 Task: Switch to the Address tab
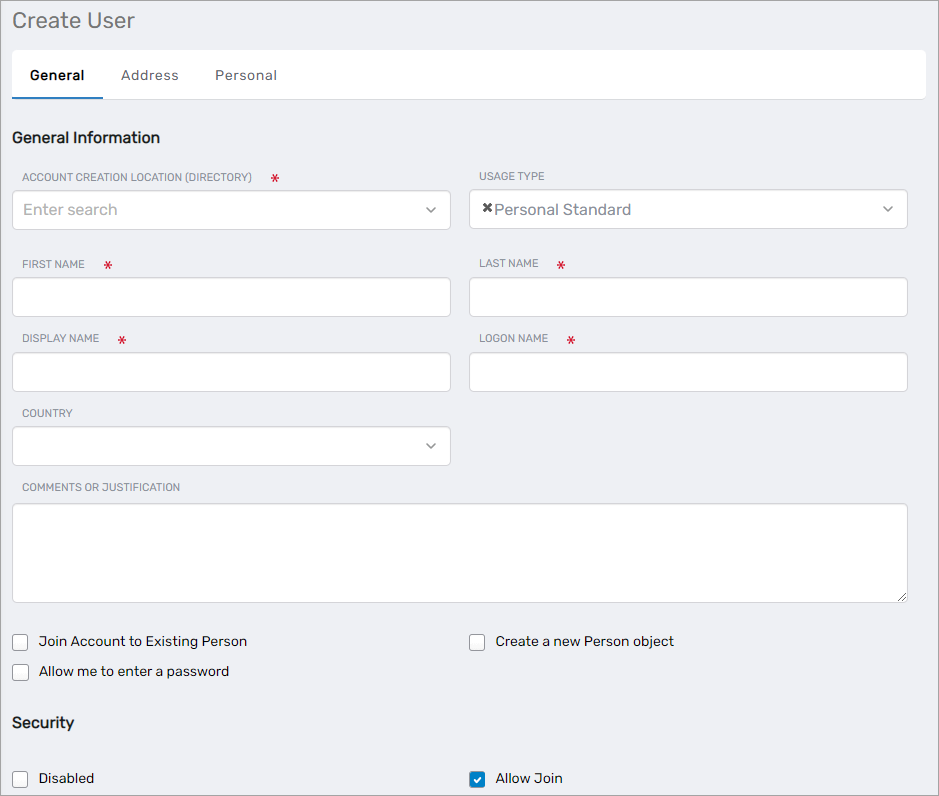click(149, 75)
